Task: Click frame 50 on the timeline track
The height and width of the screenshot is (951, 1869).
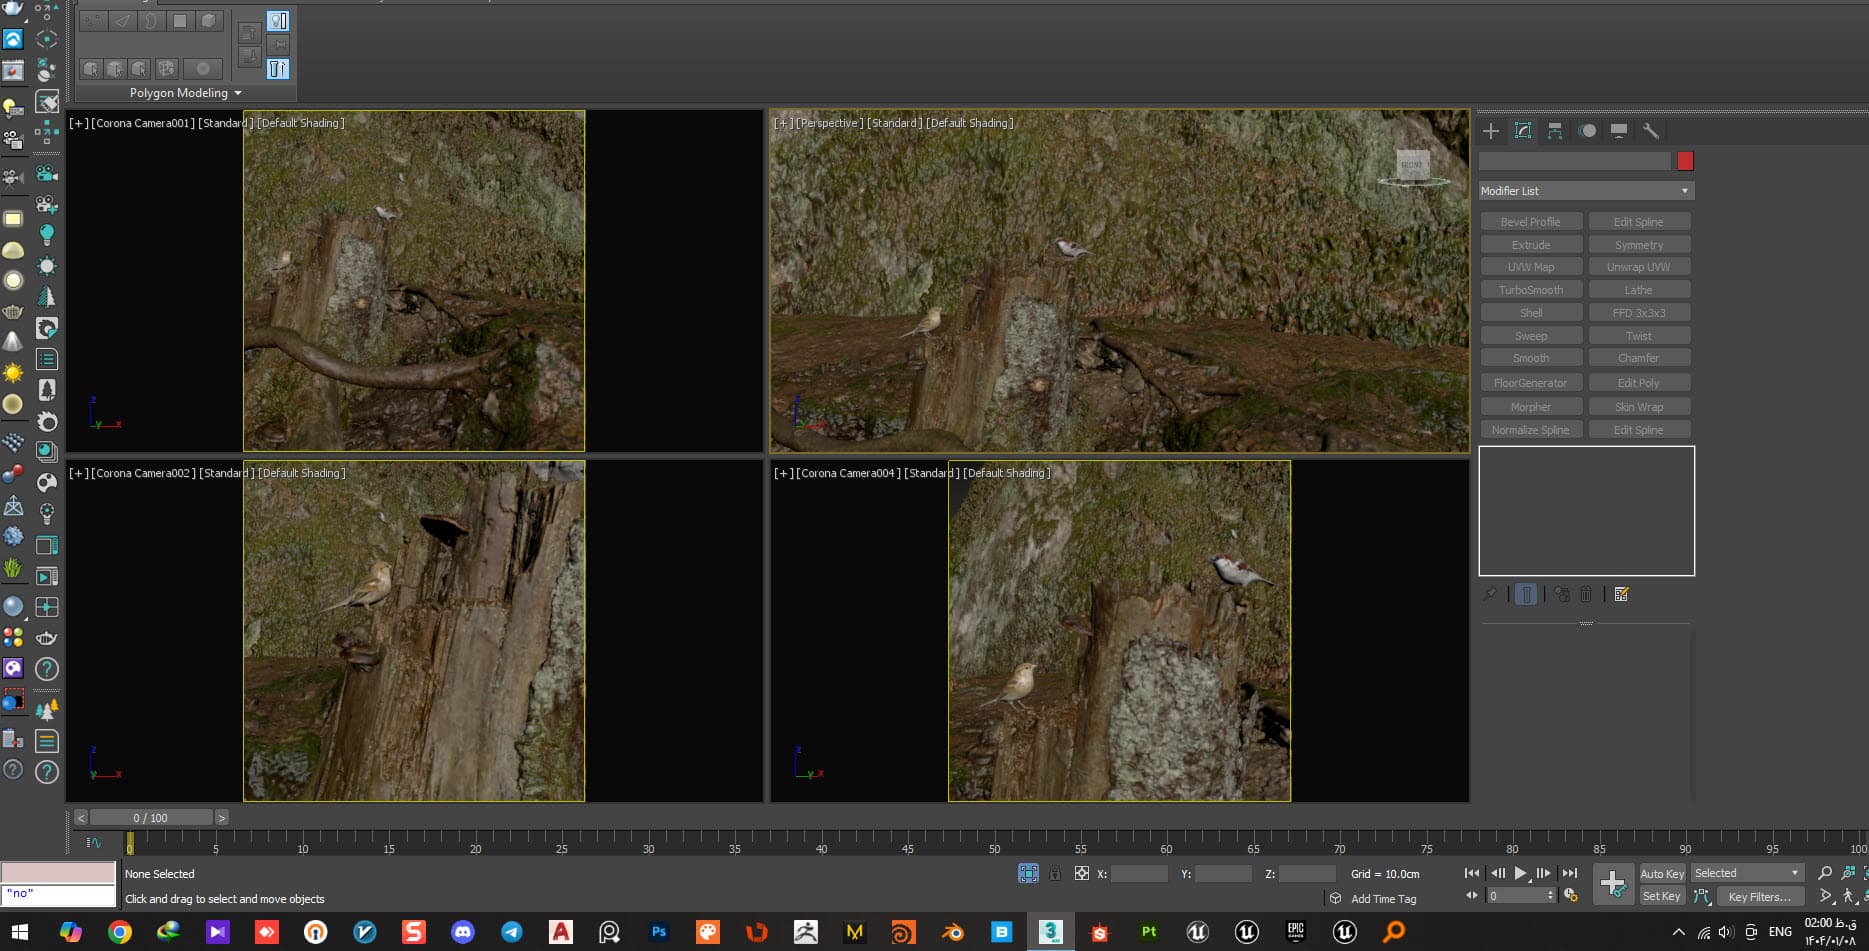Action: point(994,842)
